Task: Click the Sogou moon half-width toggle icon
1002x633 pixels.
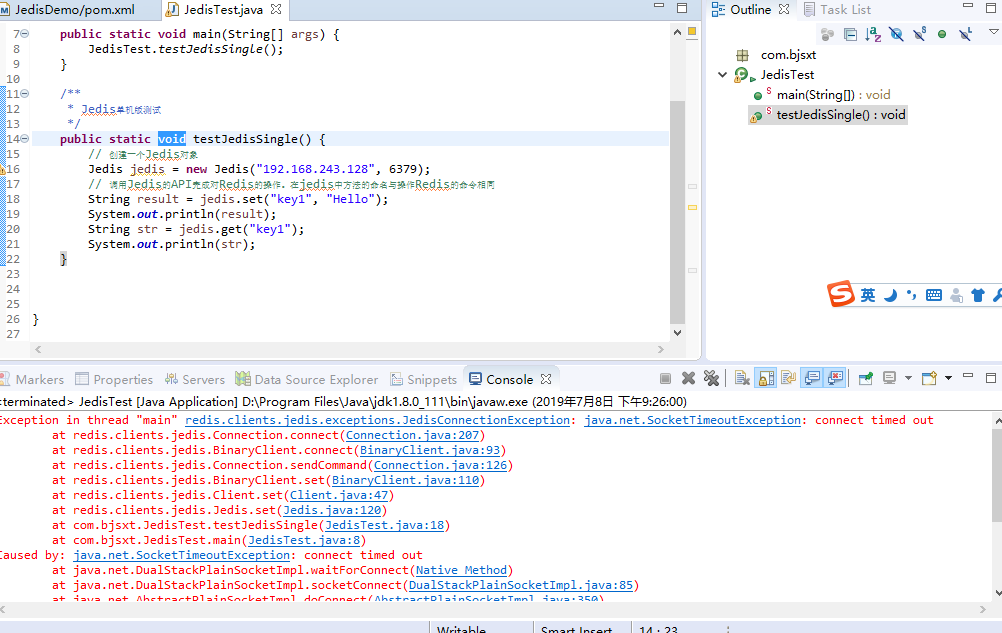Action: pos(890,295)
